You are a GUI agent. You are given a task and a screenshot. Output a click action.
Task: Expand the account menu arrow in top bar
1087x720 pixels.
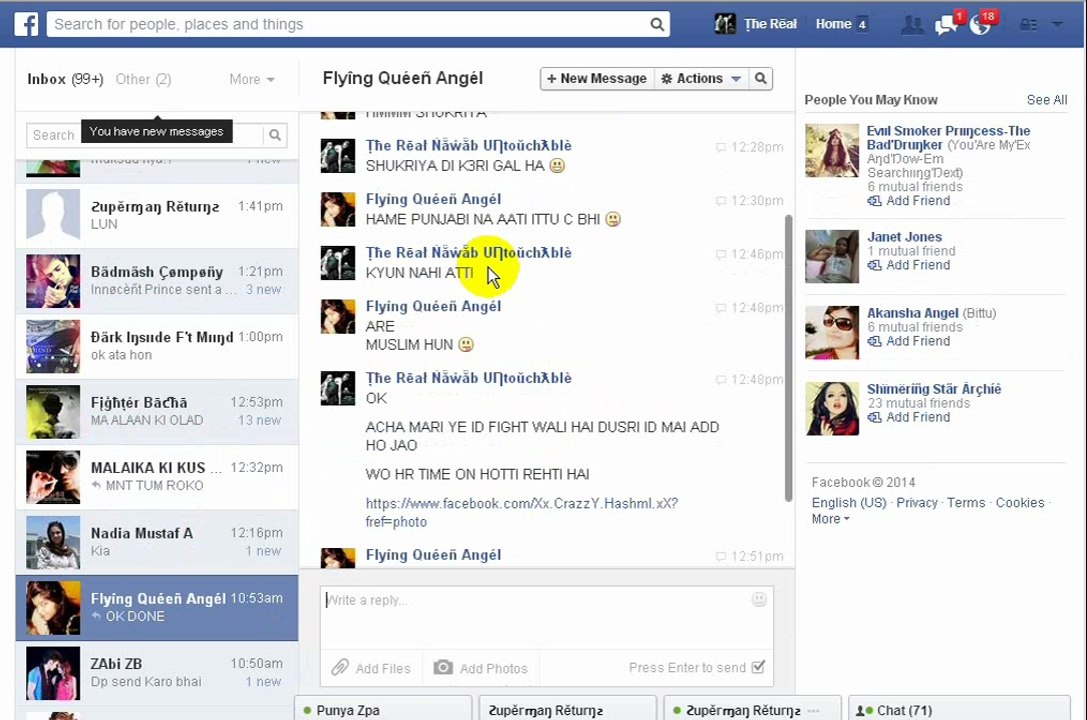tap(1057, 25)
